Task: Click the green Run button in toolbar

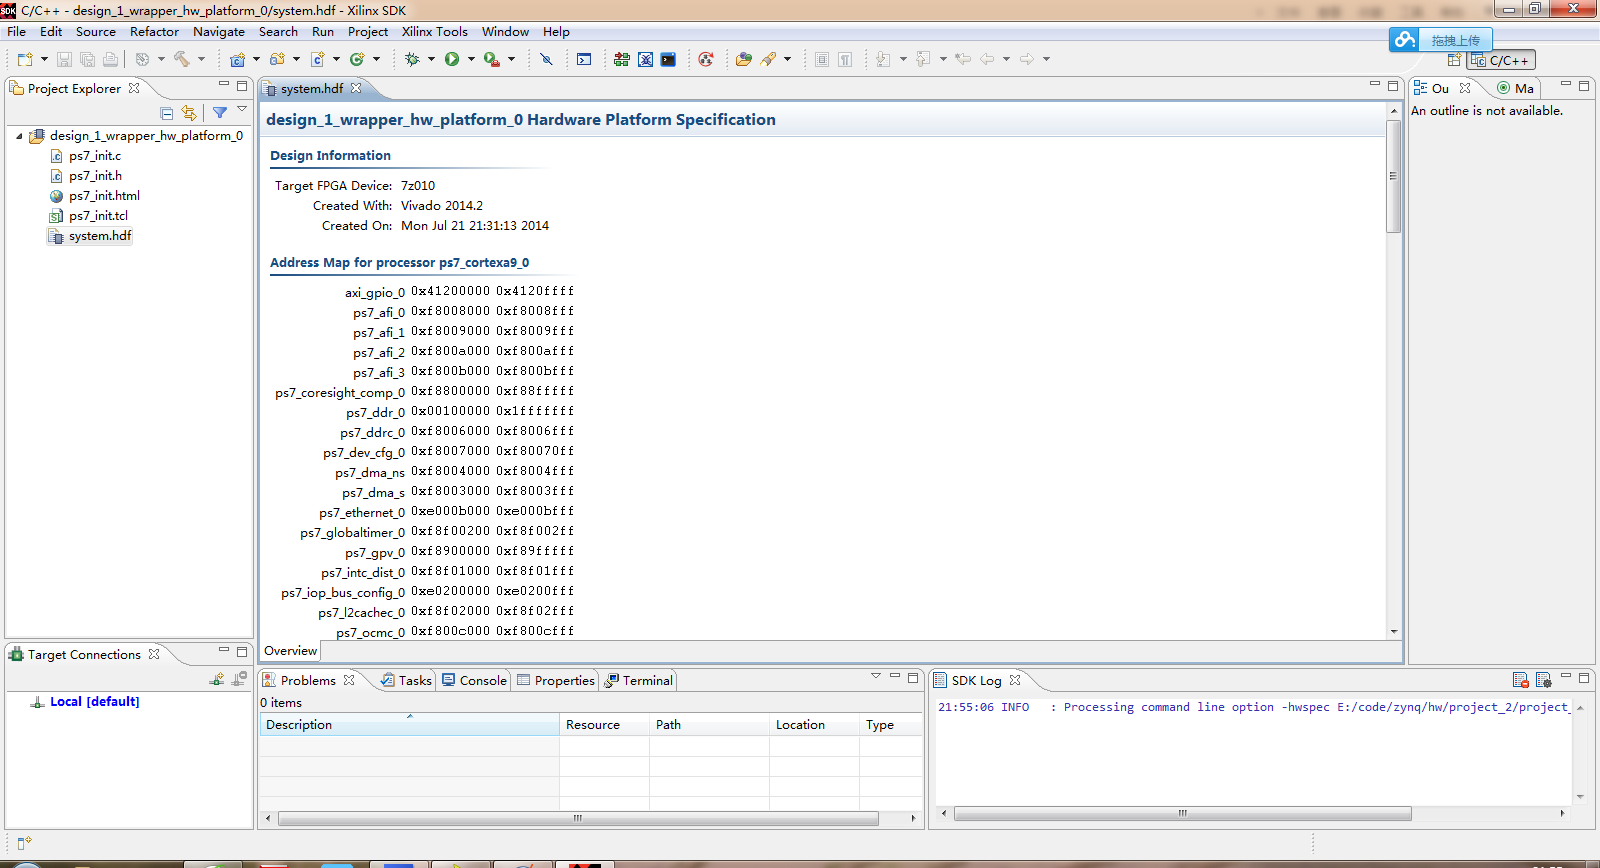Action: coord(452,59)
